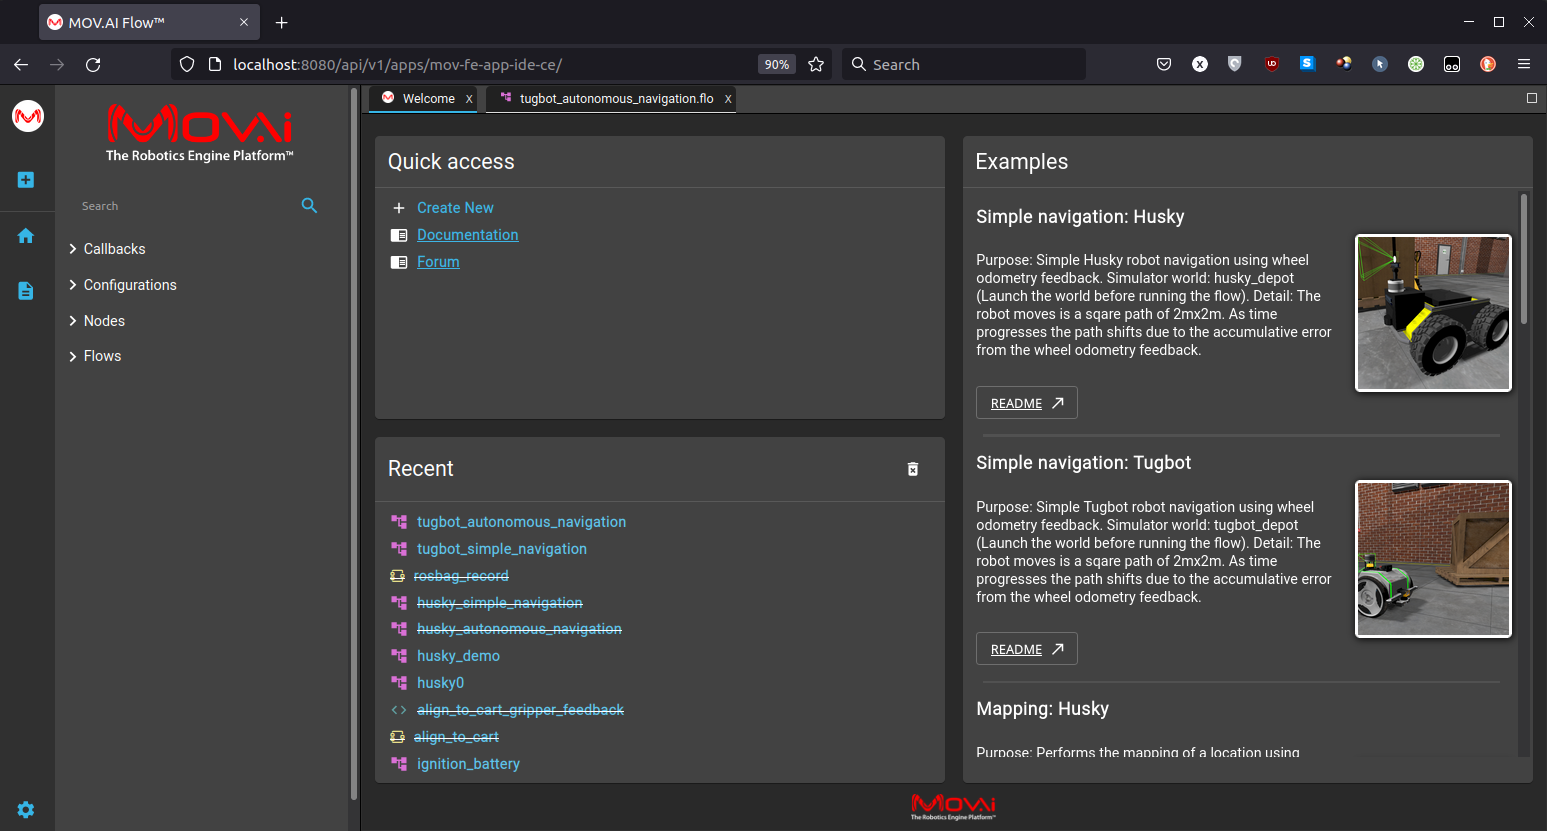The image size is (1547, 831).
Task: Click the search magnifier icon in explorer
Action: coord(309,205)
